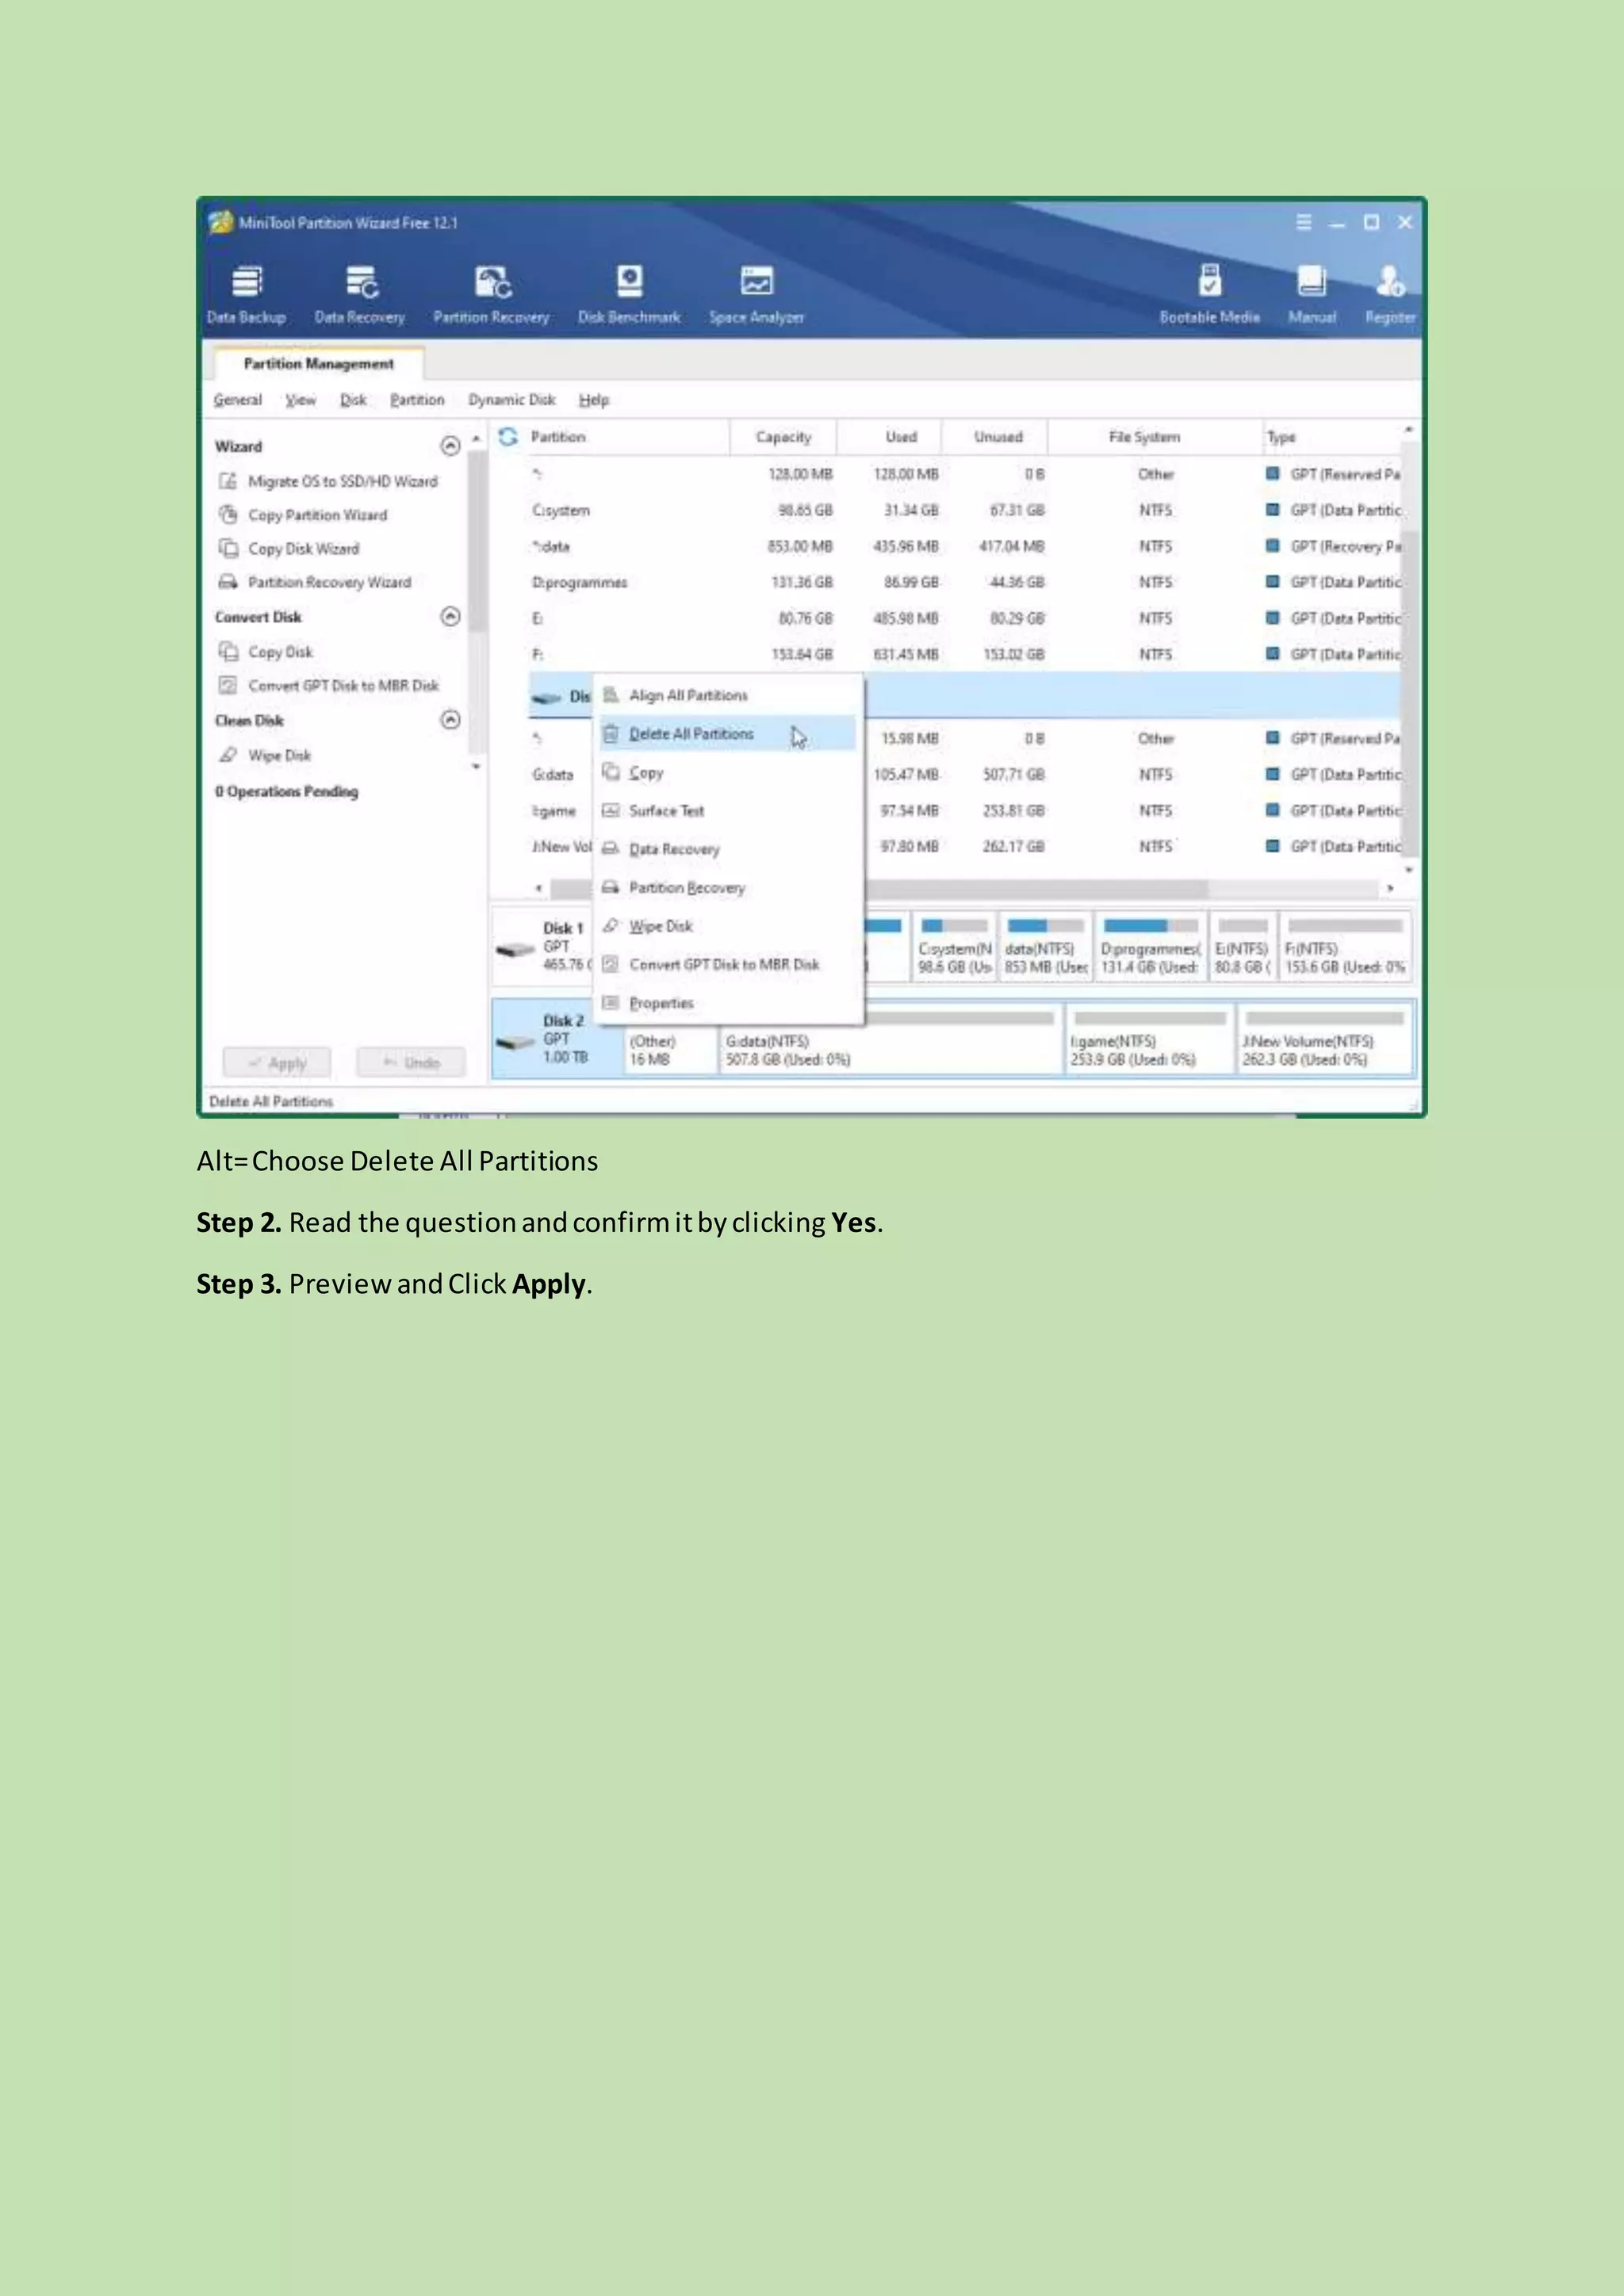1624x2296 pixels.
Task: Open the View menu
Action: [x=300, y=400]
